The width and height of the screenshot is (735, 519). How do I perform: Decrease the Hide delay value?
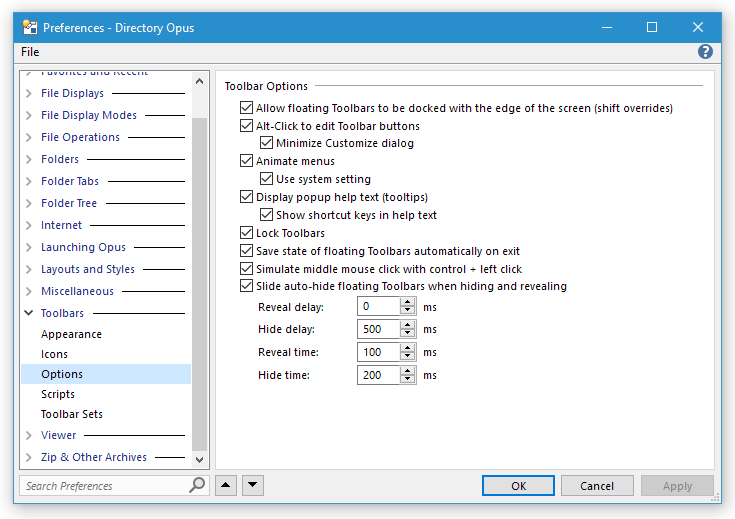[x=408, y=333]
